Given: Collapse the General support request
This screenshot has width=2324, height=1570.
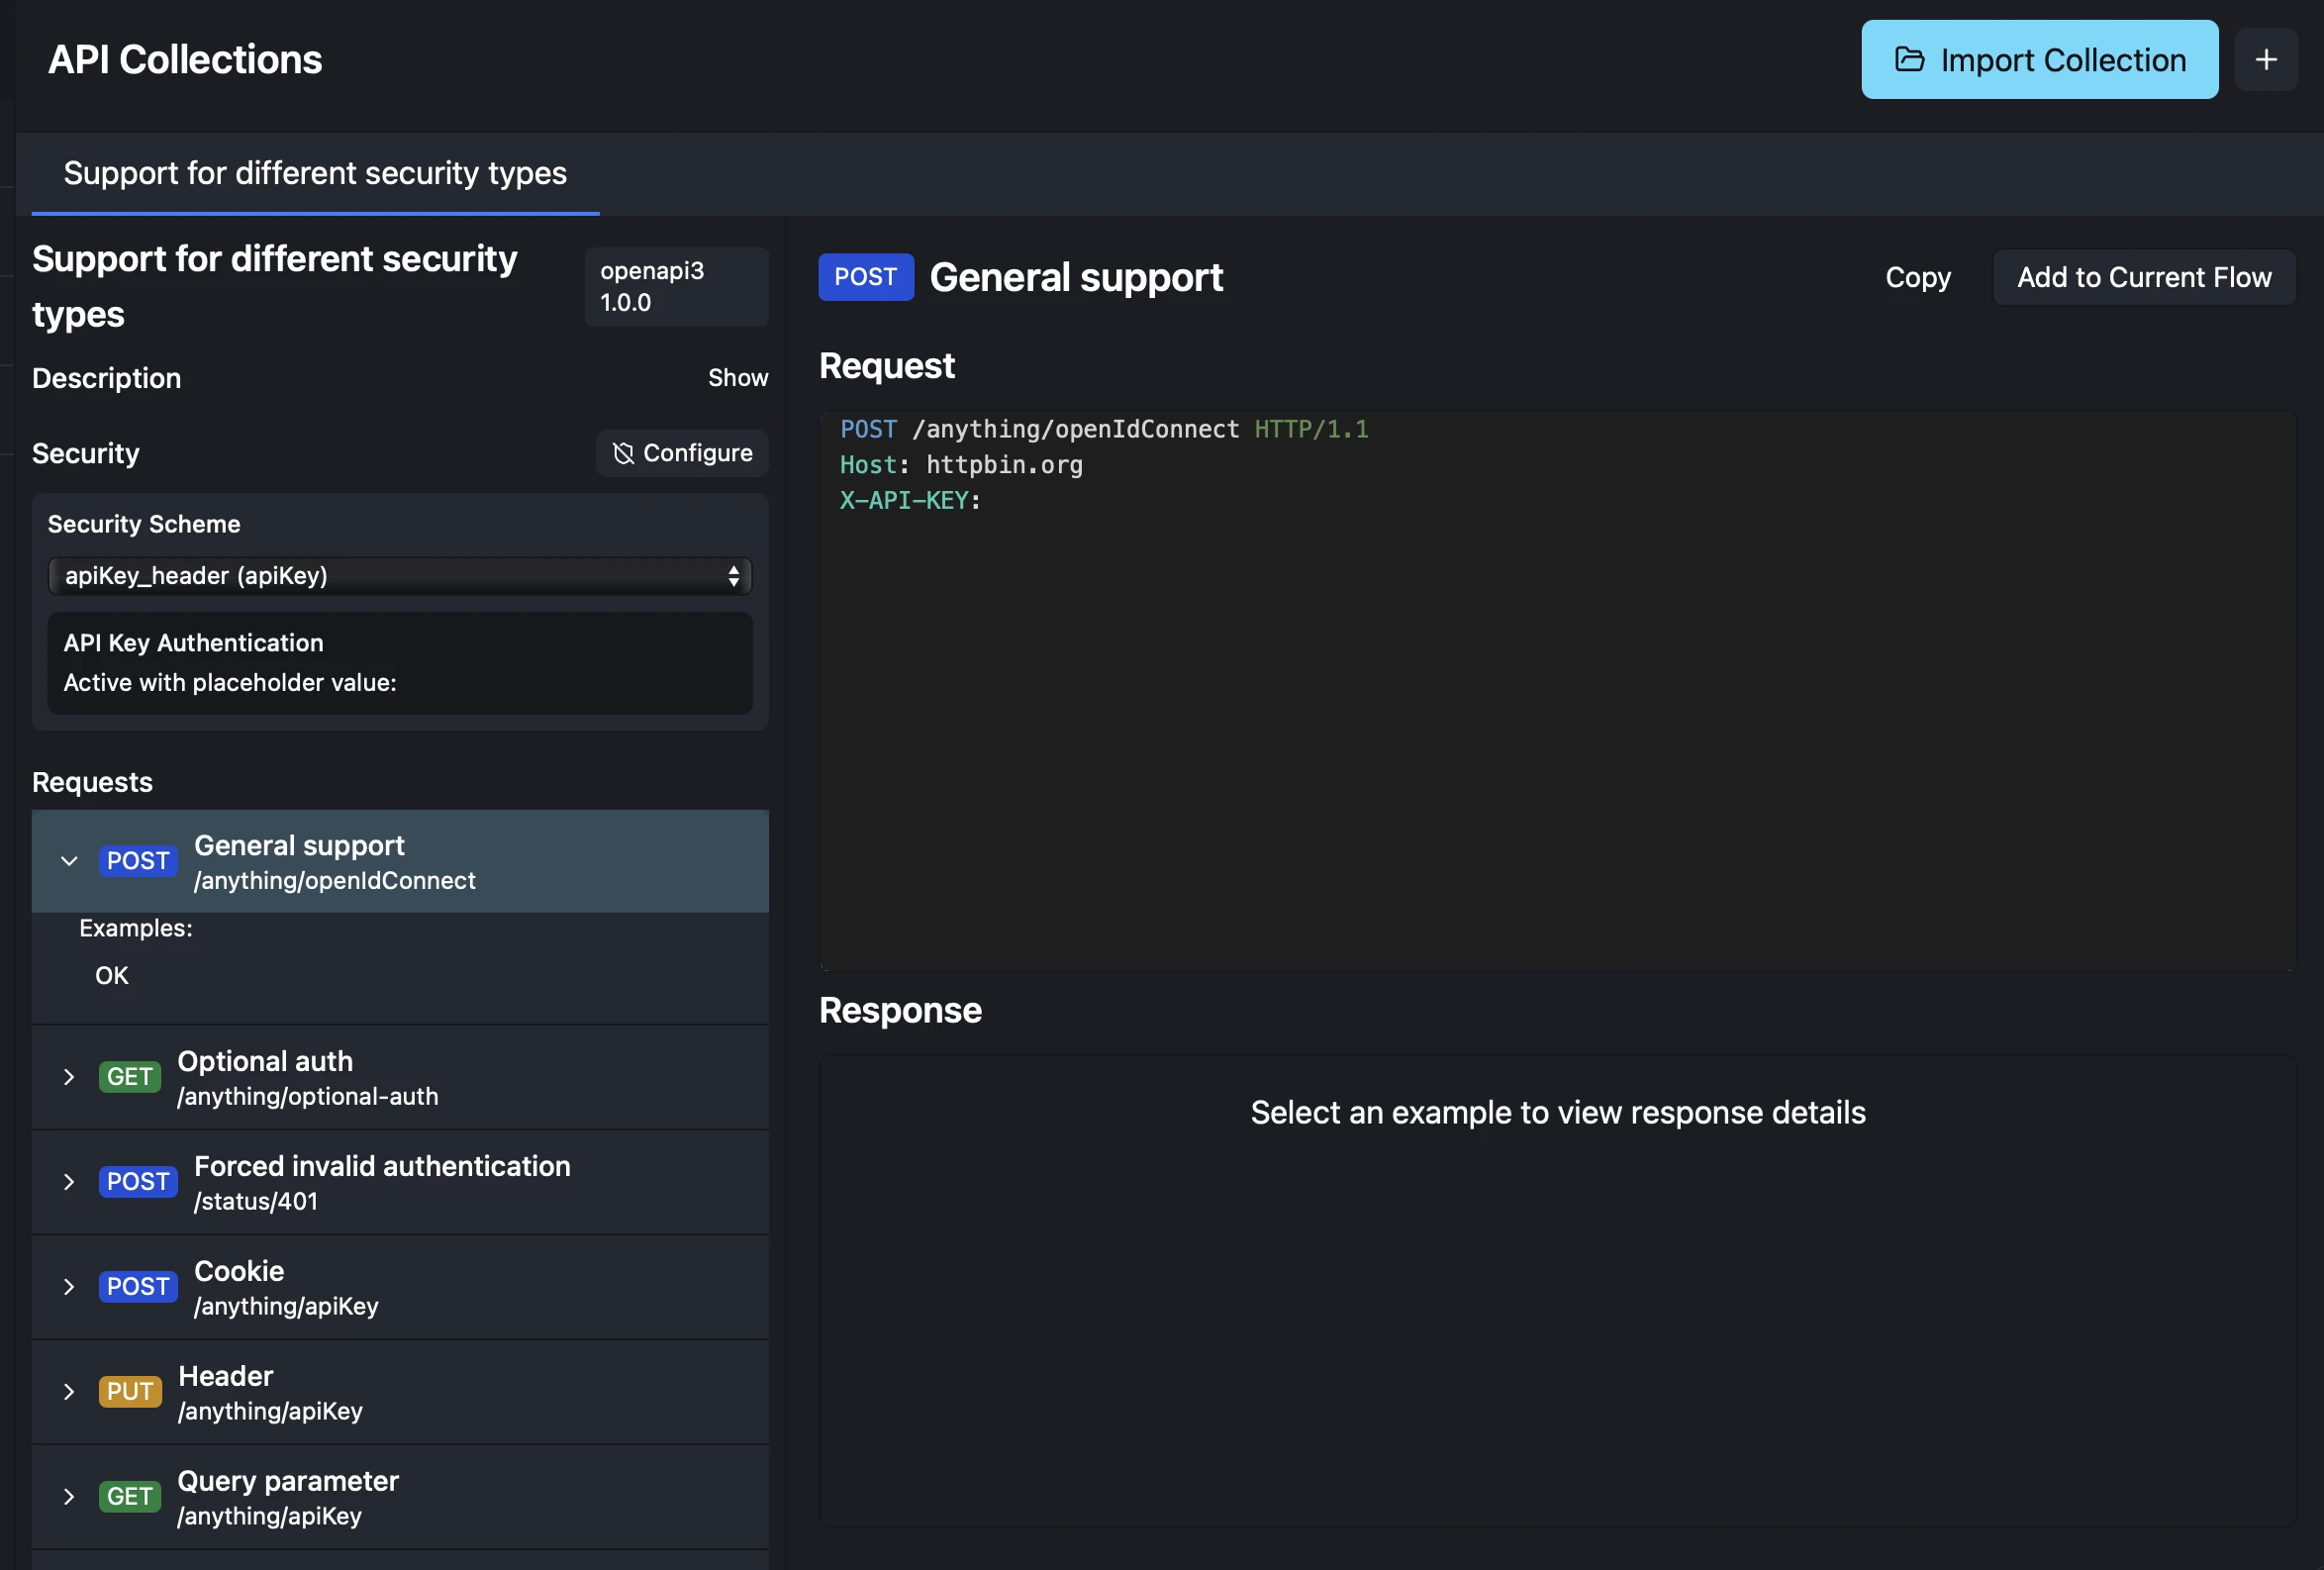Looking at the screenshot, I should coord(68,861).
